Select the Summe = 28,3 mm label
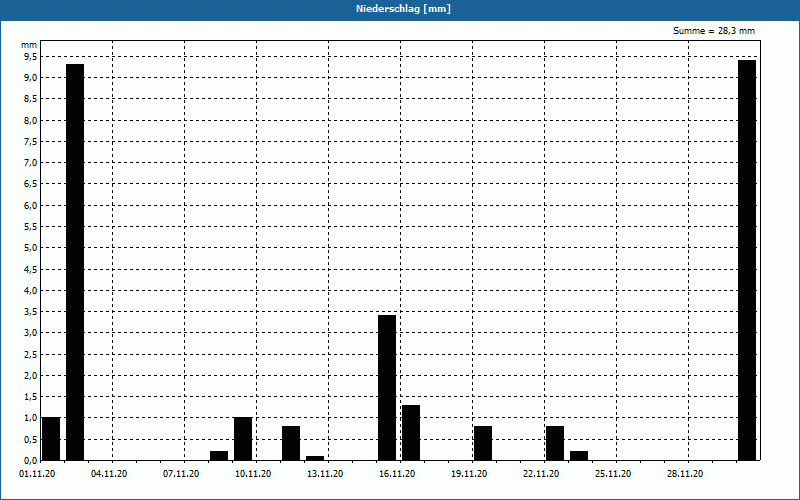This screenshot has height=500, width=800. click(x=714, y=31)
